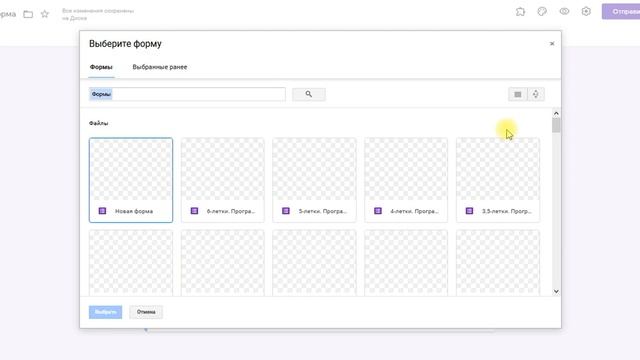Image resolution: width=640 pixels, height=360 pixels.
Task: Star the form with star icon
Action: tap(45, 14)
